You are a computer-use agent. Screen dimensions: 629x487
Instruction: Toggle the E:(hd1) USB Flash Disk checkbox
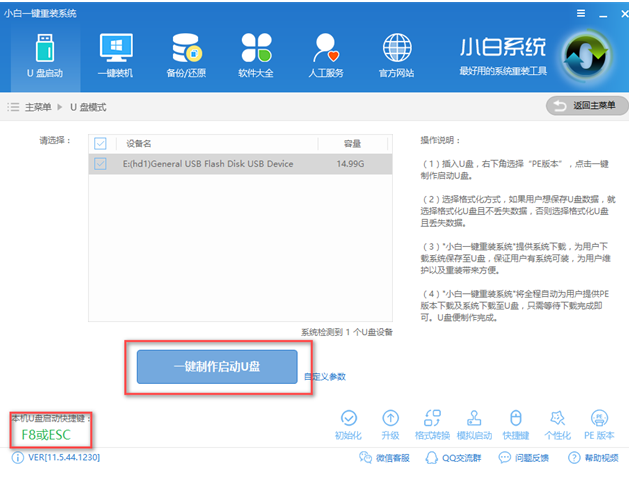100,163
